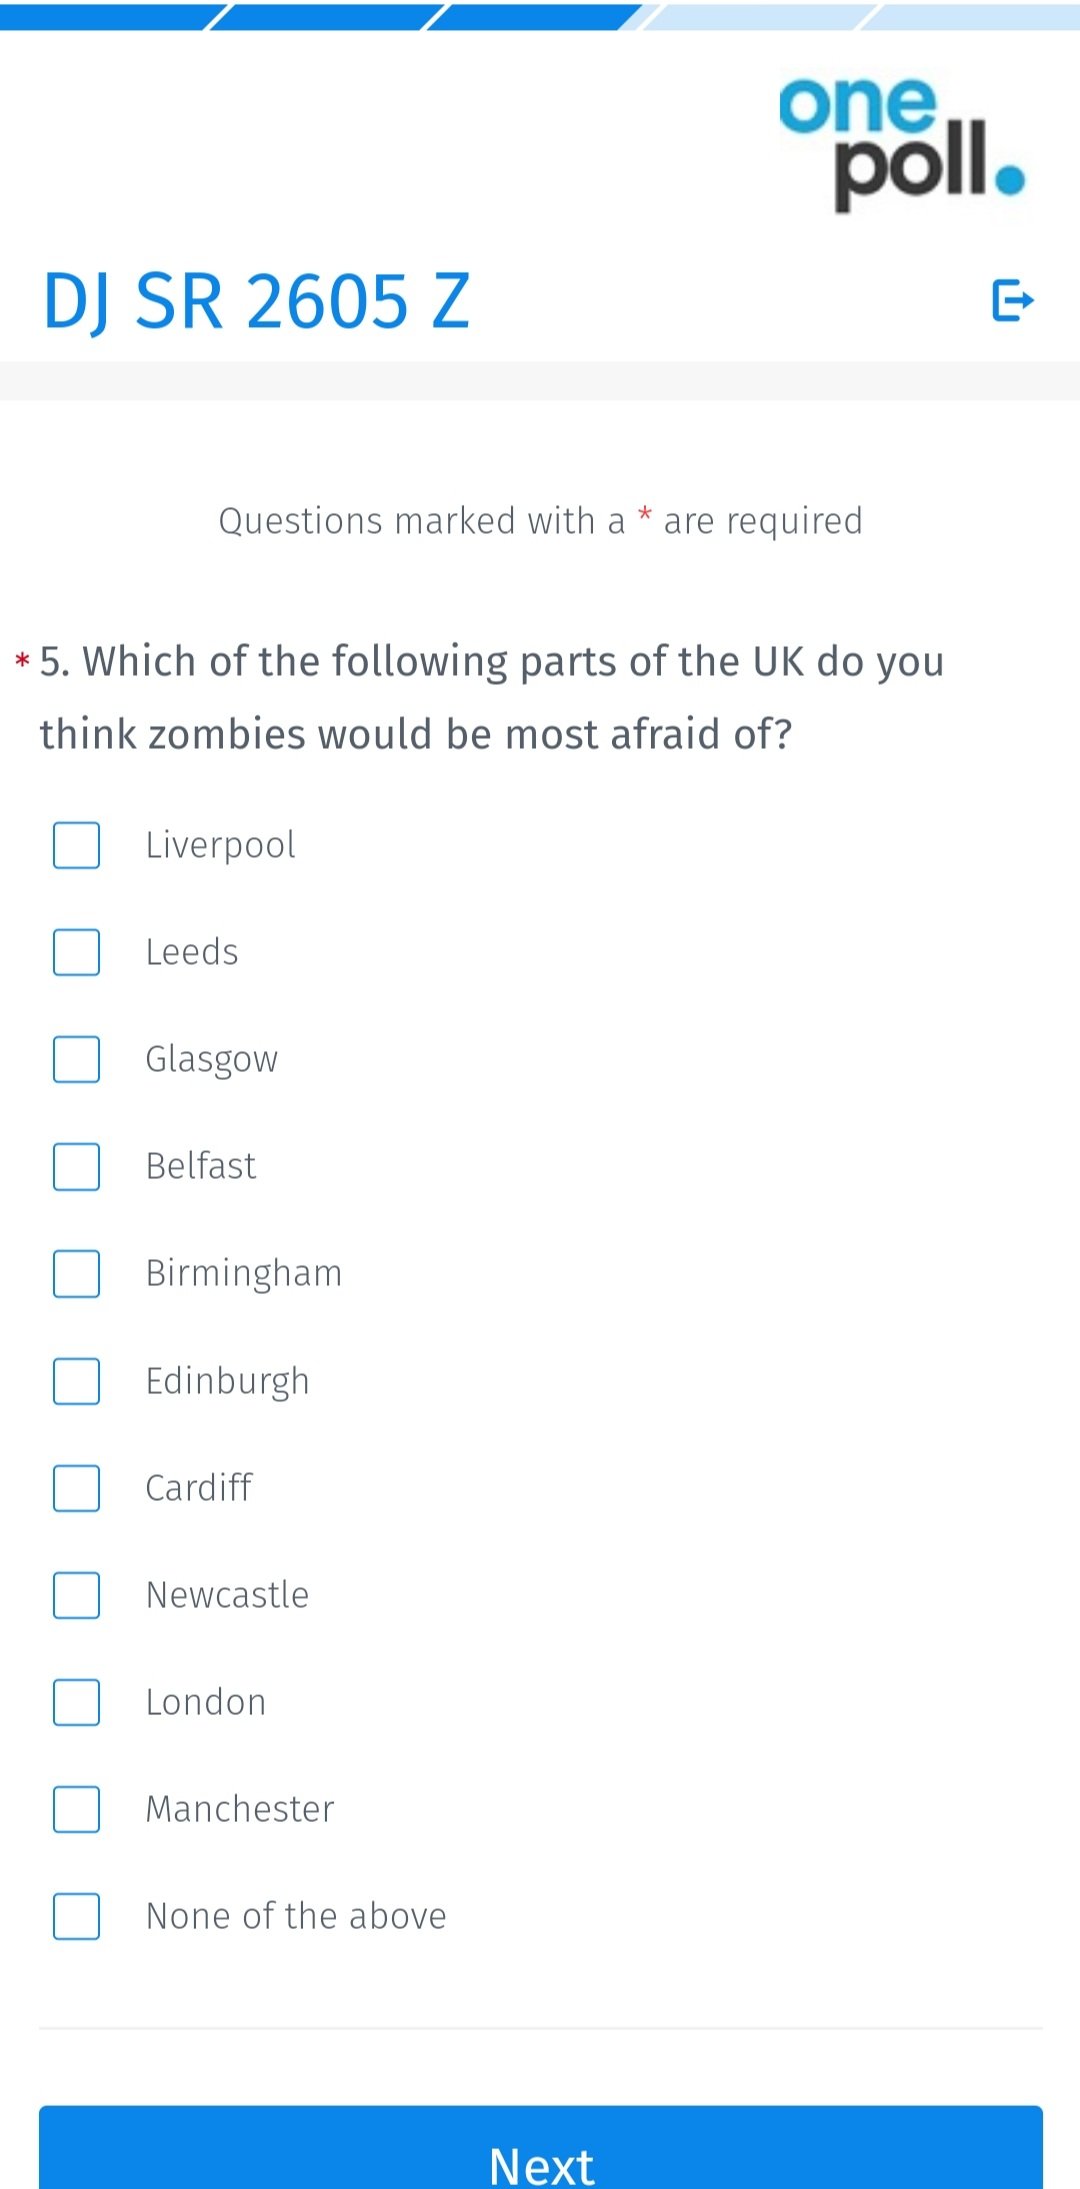Check the Glasgow option
Viewport: 1080px width, 2189px height.
click(x=76, y=1059)
